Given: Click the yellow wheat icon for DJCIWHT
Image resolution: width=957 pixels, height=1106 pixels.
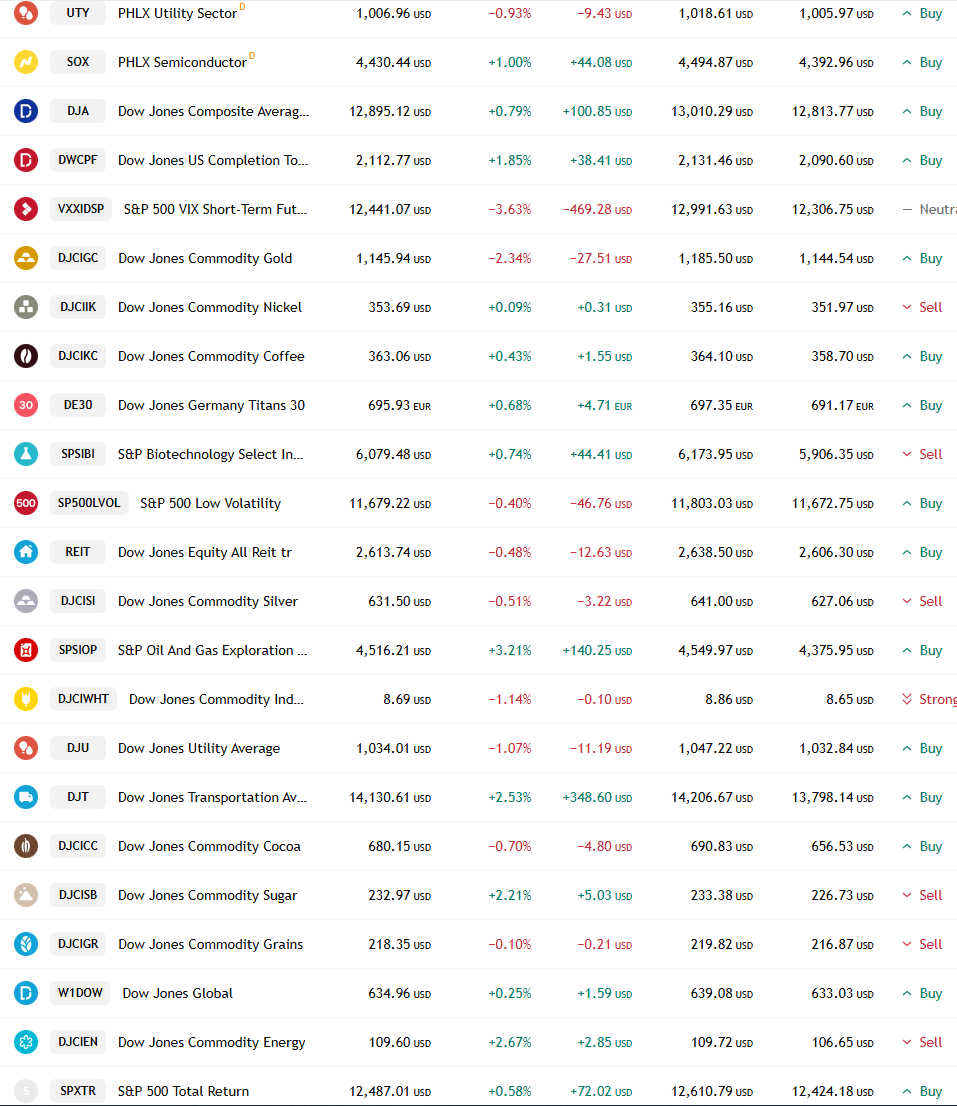Looking at the screenshot, I should pyautogui.click(x=26, y=699).
